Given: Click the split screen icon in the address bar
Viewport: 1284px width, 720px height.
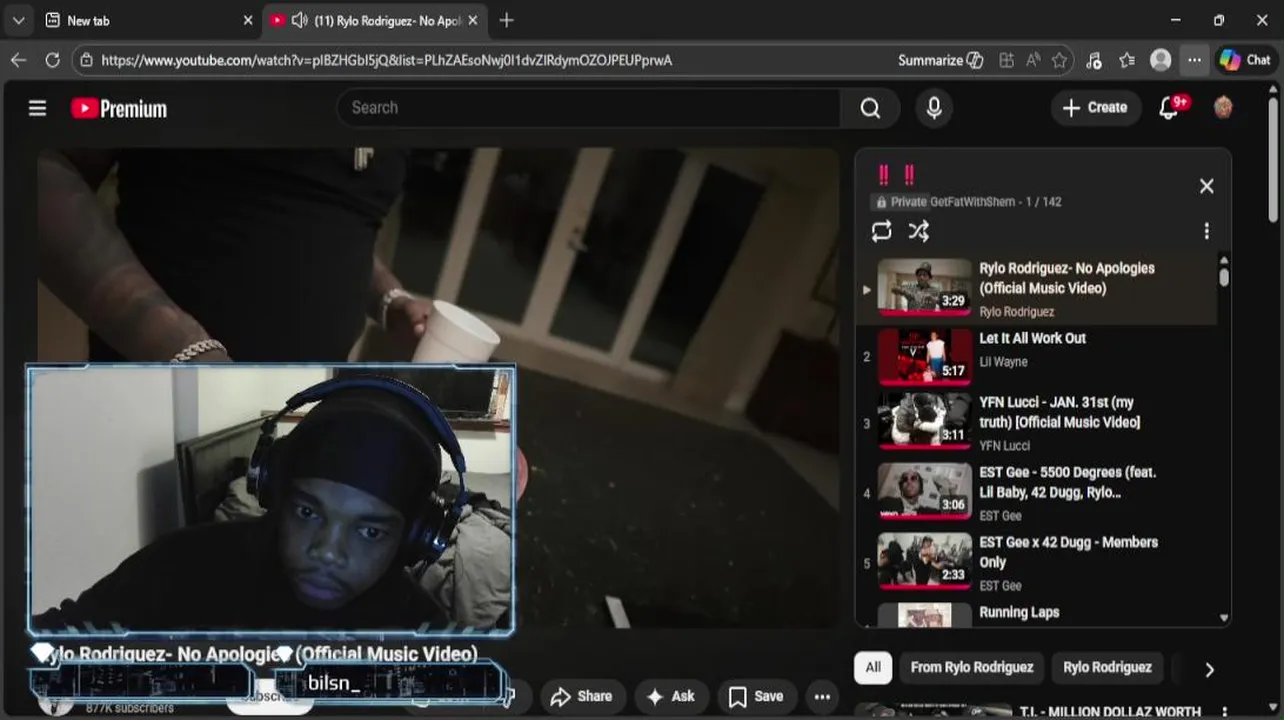Looking at the screenshot, I should [x=1006, y=60].
